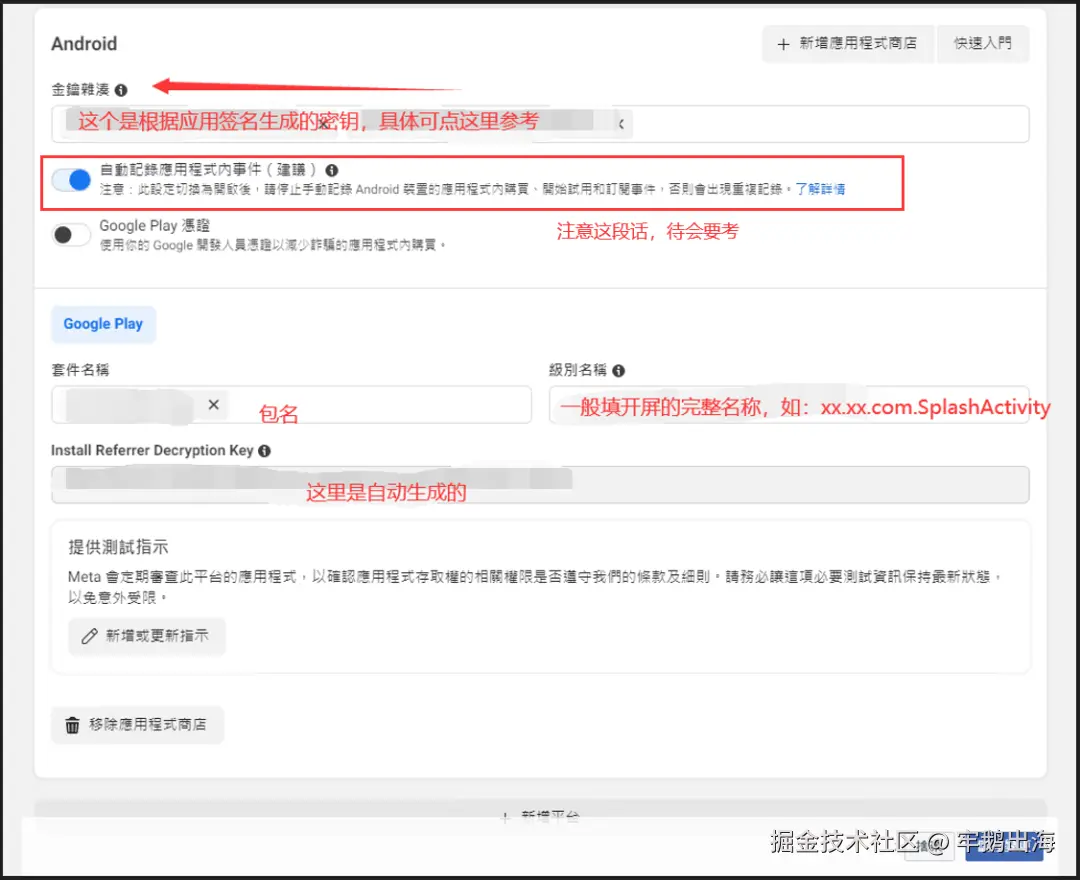
Task: Click the info icon beside 級別名稱
Action: click(618, 370)
